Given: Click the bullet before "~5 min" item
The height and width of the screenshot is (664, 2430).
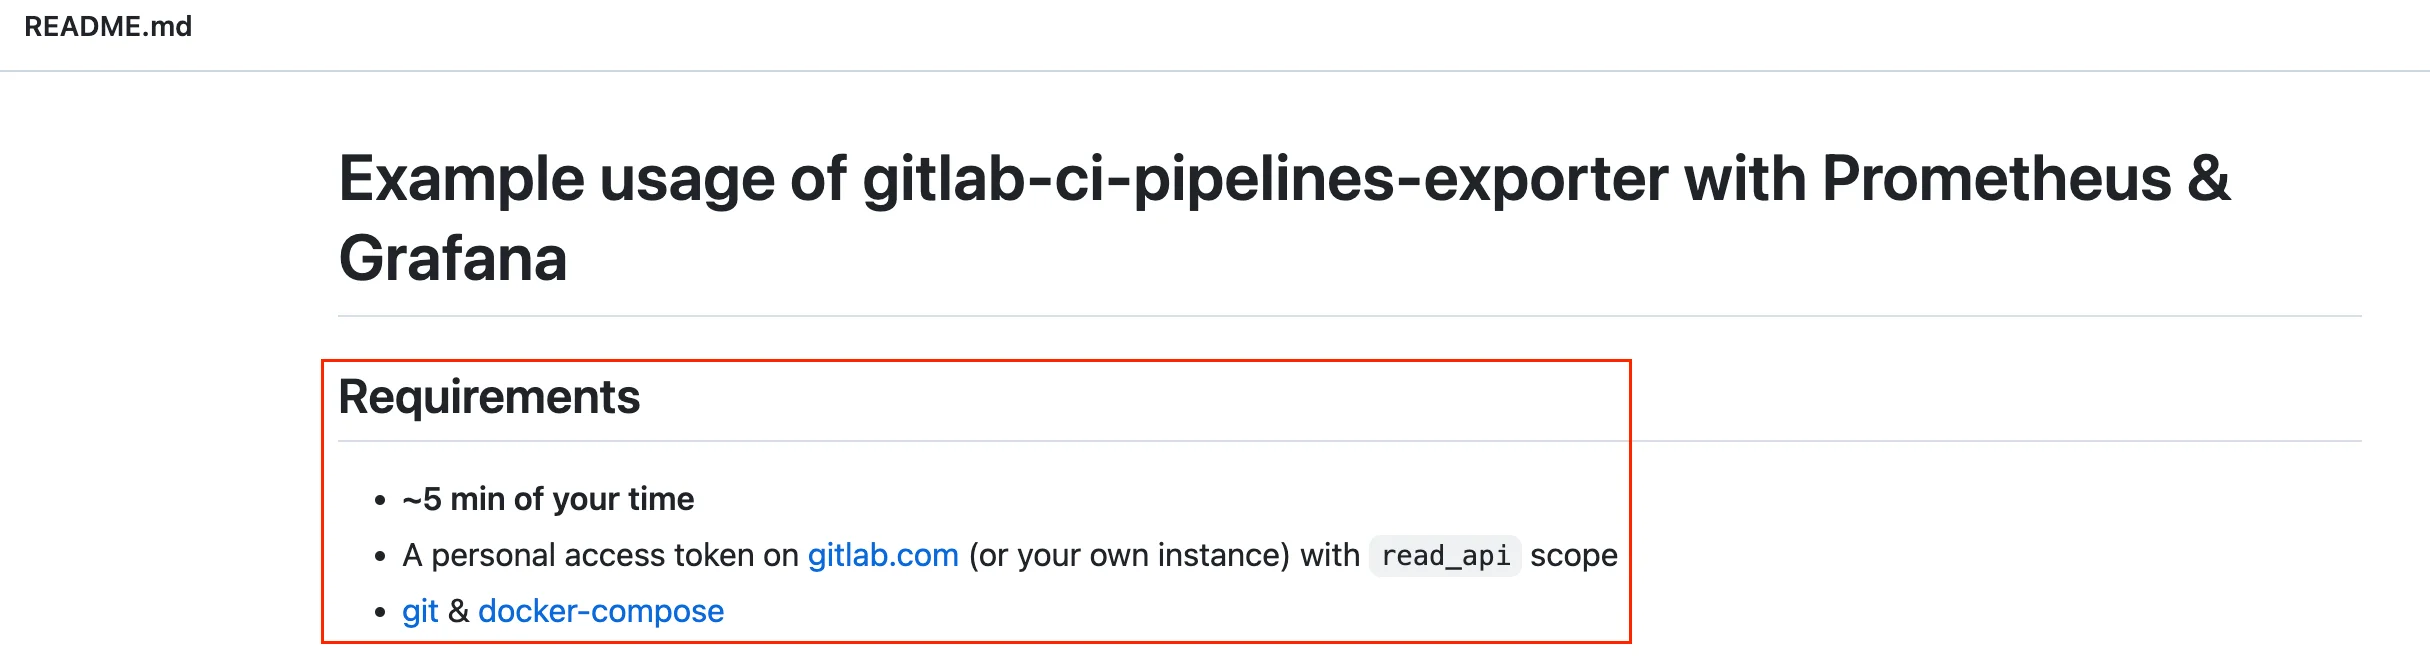Looking at the screenshot, I should click(x=380, y=500).
